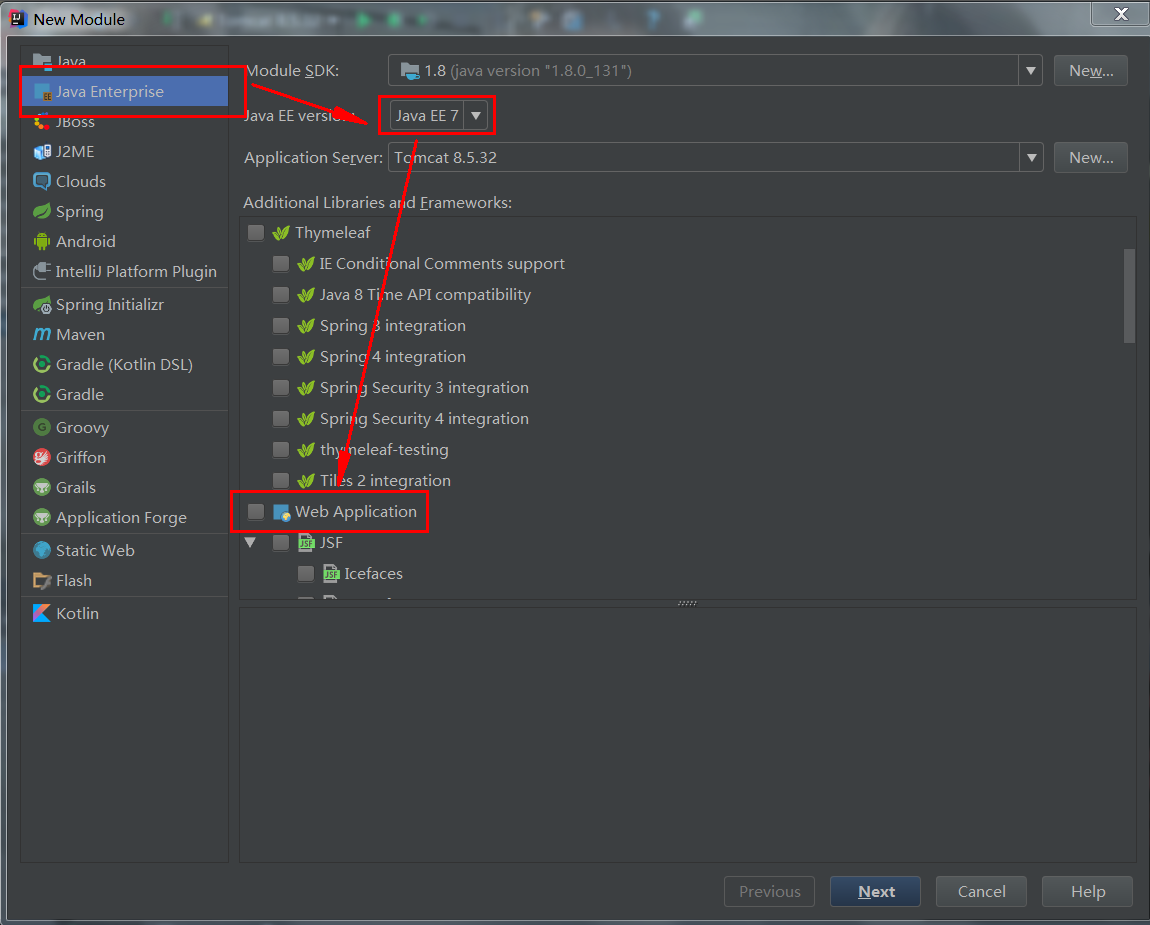Image resolution: width=1150 pixels, height=925 pixels.
Task: Enable the JSF checkbox
Action: [281, 543]
